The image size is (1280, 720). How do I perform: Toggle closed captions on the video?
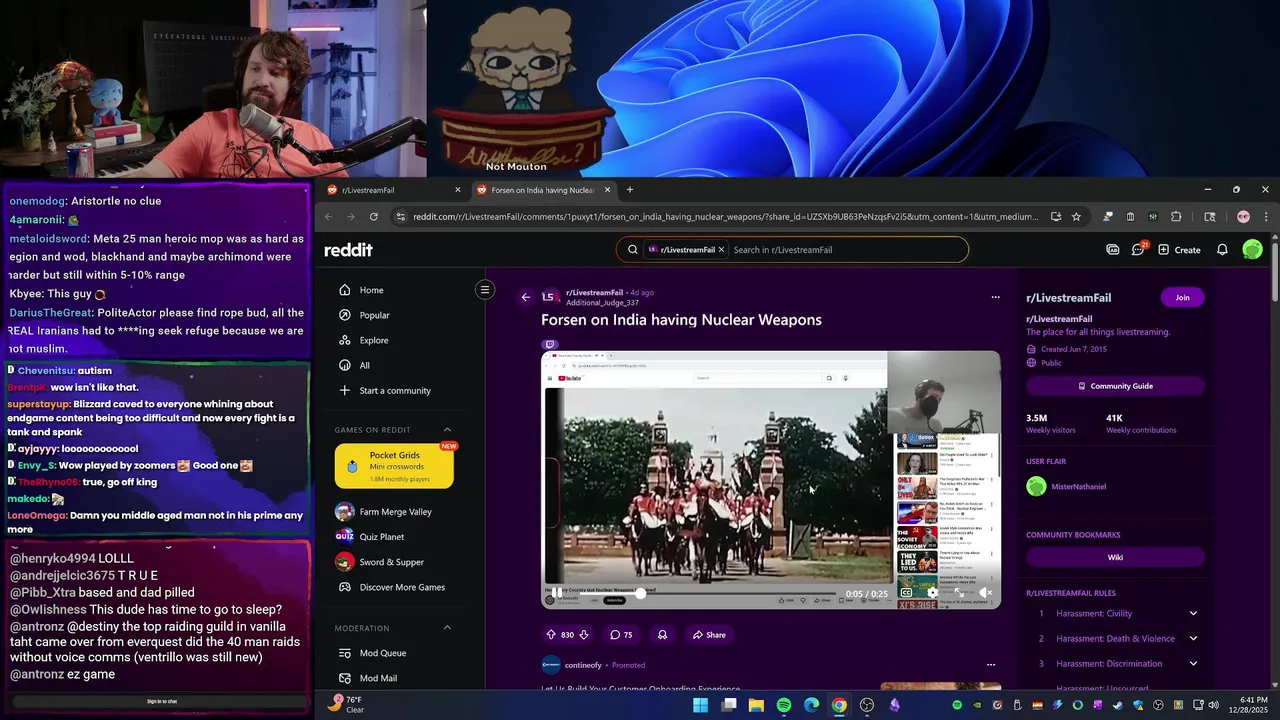tap(907, 593)
